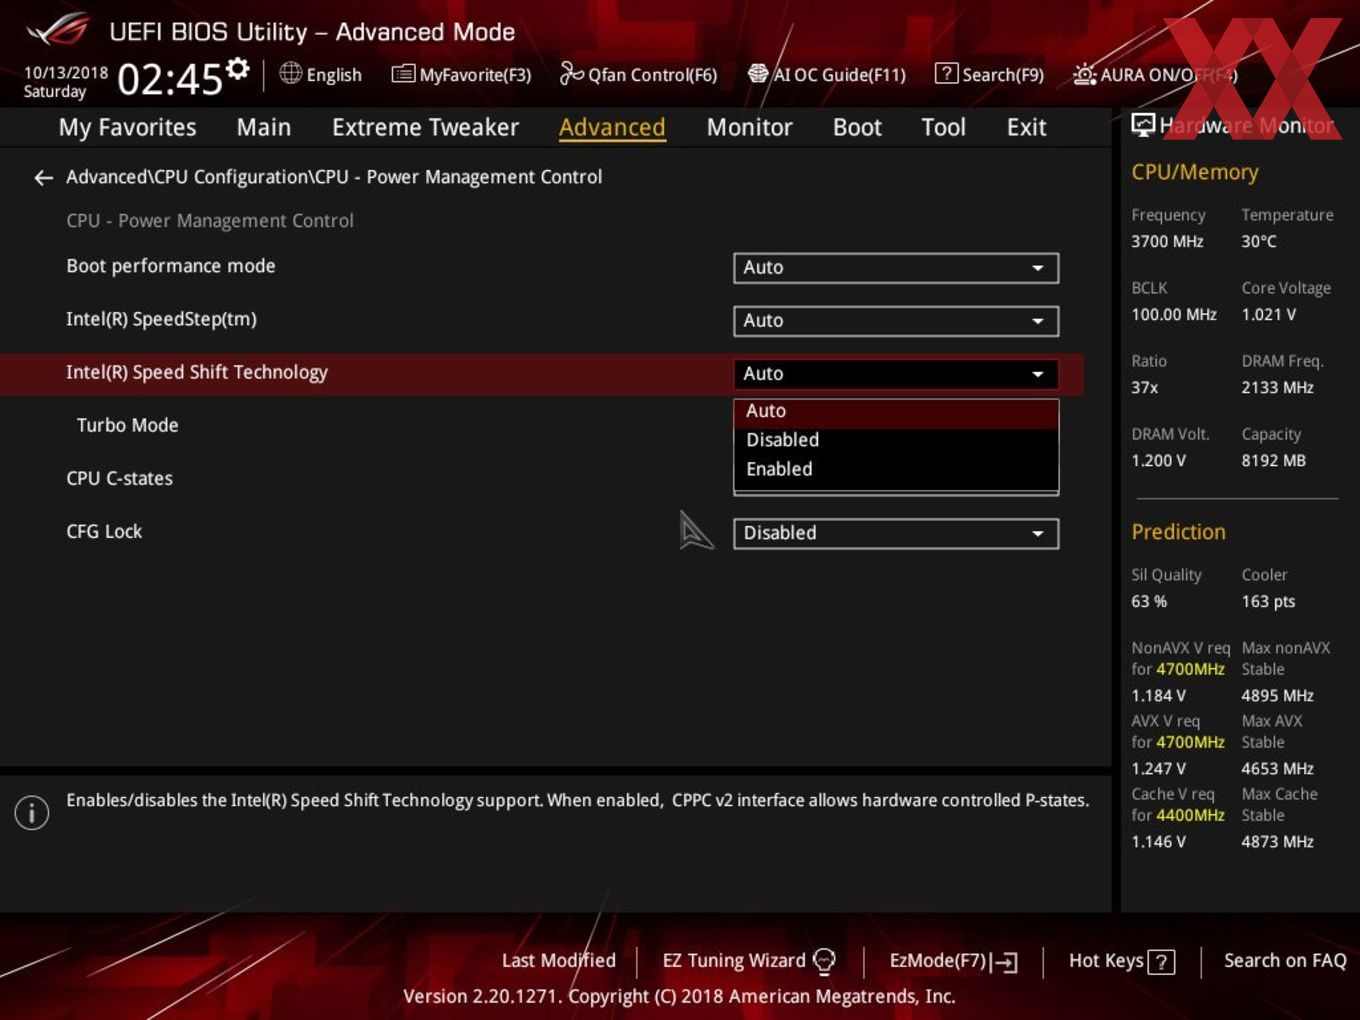Click the 4653 MHz max AVX value
Screen dimensions: 1360x1020
[1277, 768]
